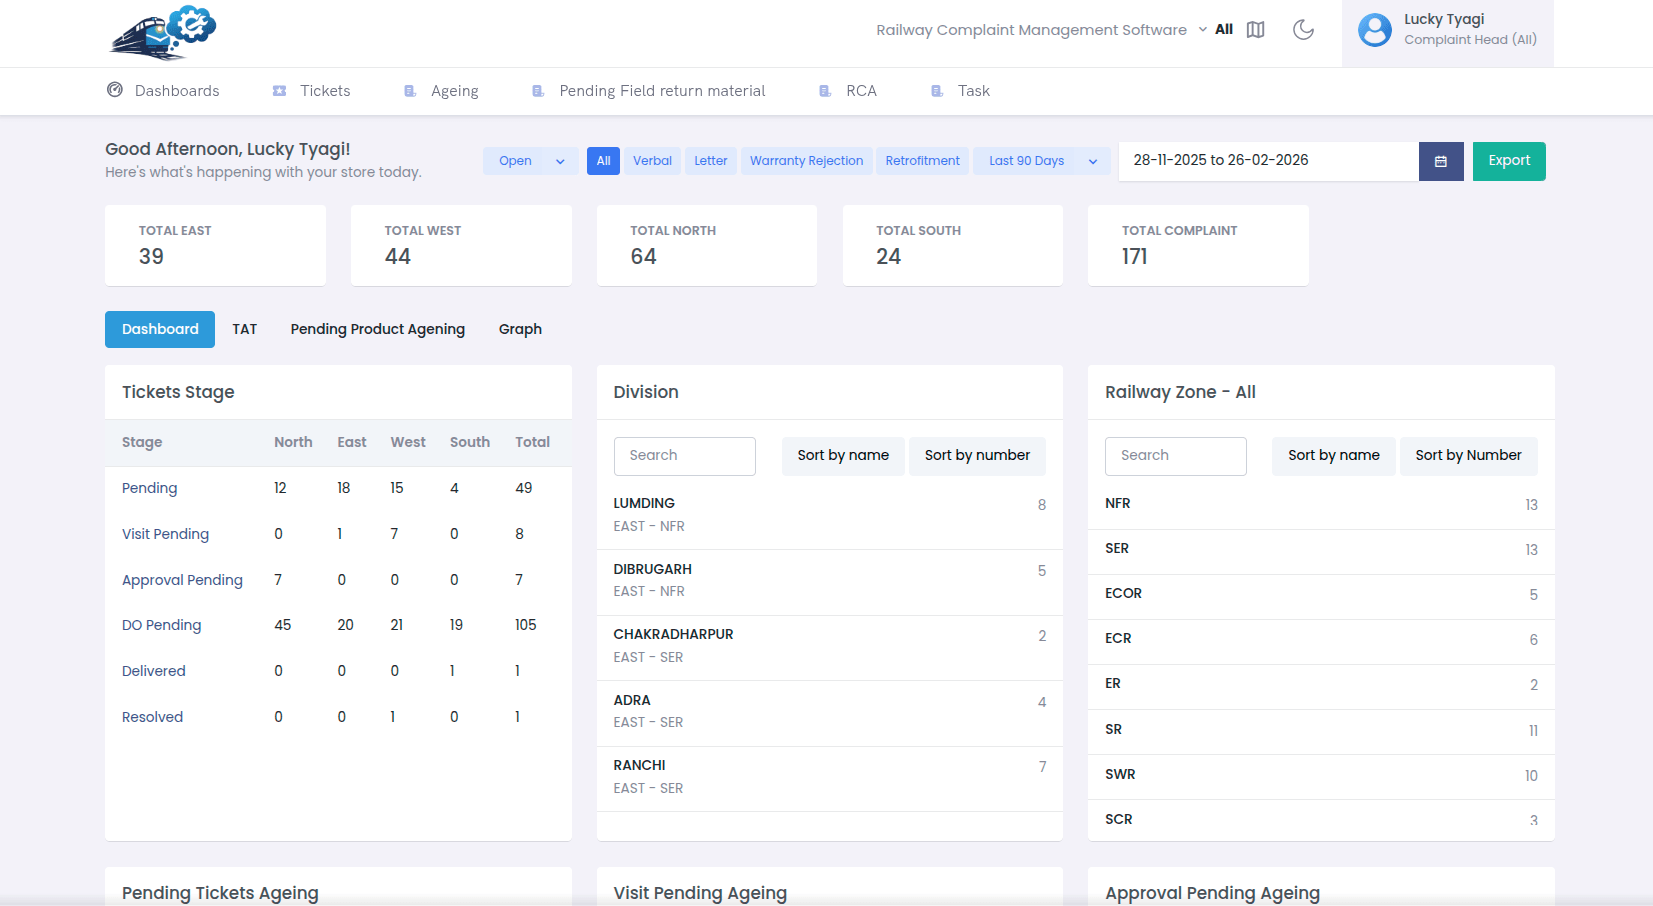
Task: Click the RCA menu icon
Action: [x=825, y=91]
